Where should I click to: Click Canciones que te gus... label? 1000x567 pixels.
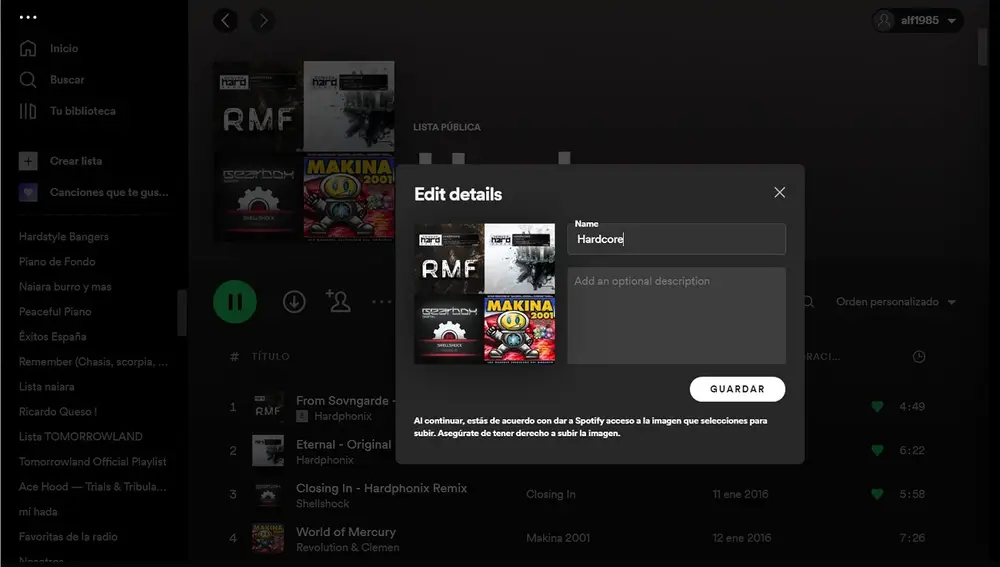(x=109, y=192)
